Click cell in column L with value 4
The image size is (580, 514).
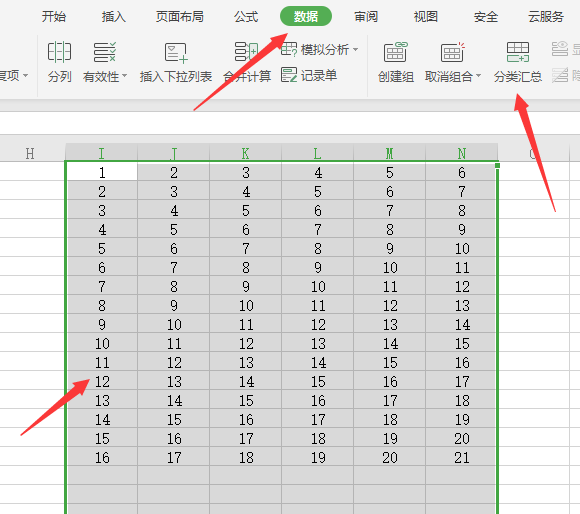tap(317, 172)
